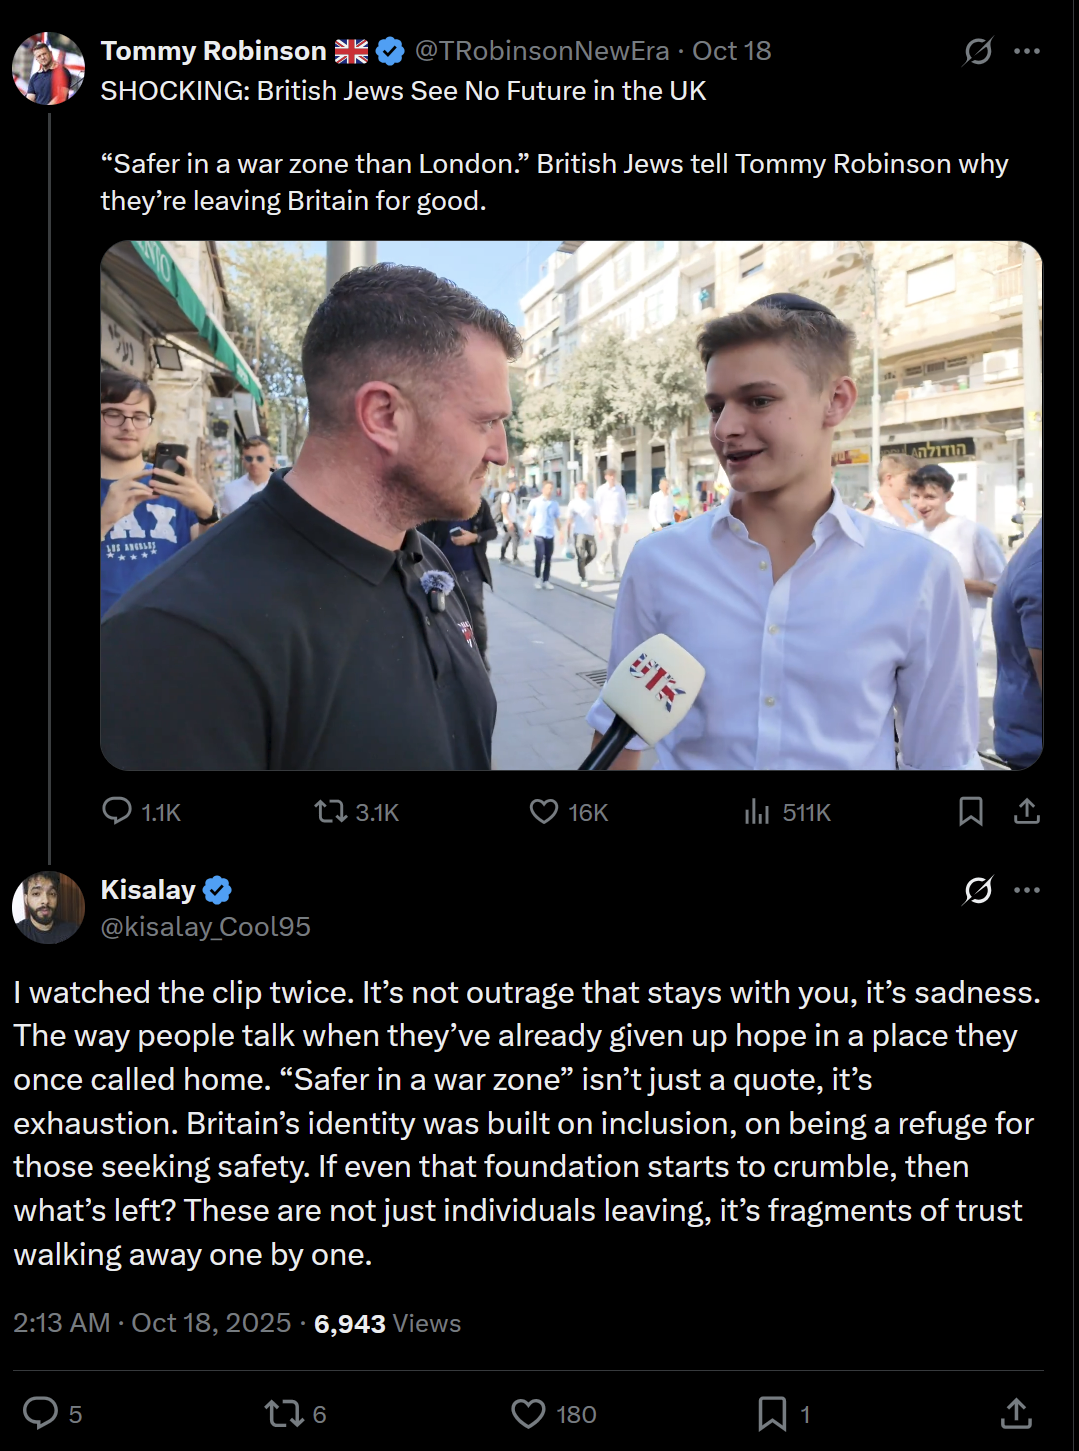The height and width of the screenshot is (1451, 1079).
Task: Like Kisalay's reply
Action: tap(528, 1413)
